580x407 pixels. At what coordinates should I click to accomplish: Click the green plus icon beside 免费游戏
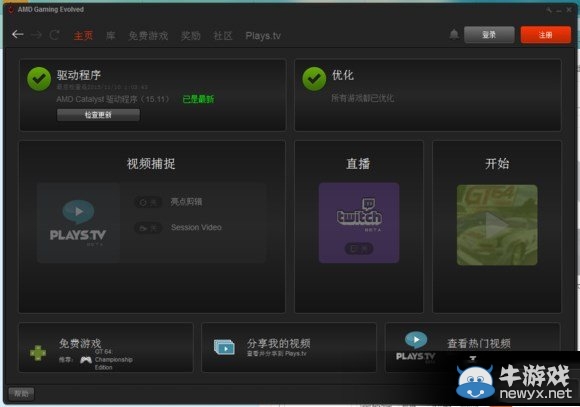38,353
